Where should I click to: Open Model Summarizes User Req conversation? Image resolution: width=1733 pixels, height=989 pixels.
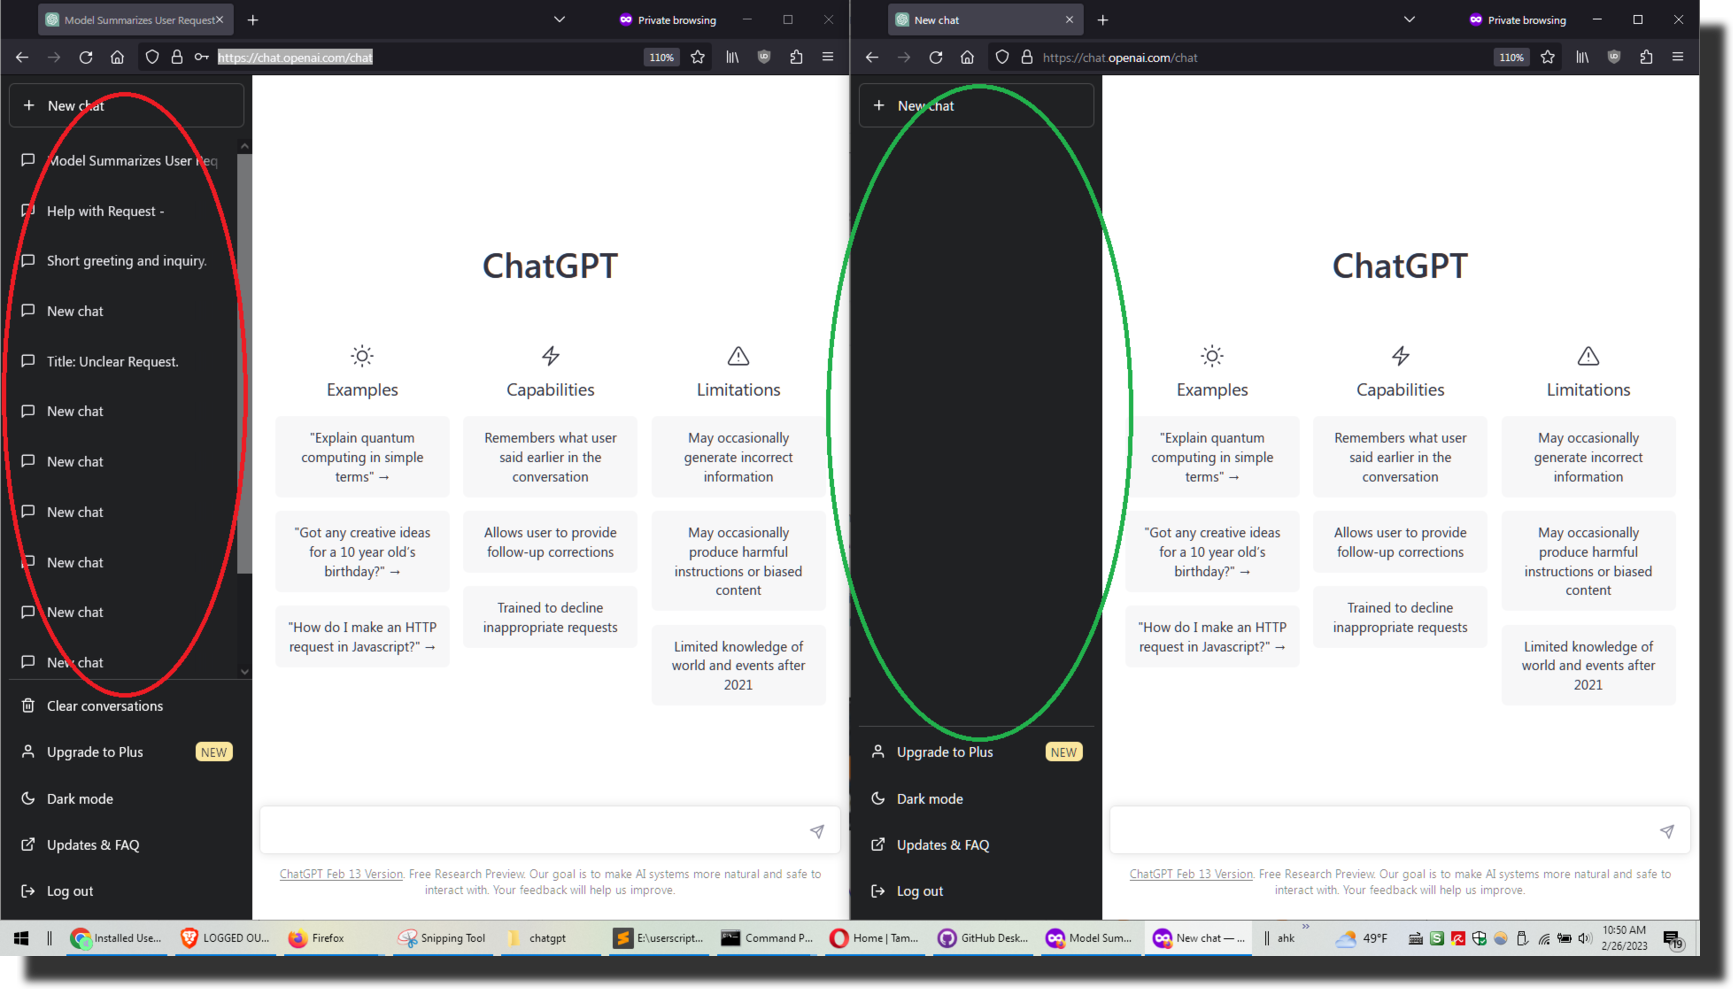(x=122, y=161)
